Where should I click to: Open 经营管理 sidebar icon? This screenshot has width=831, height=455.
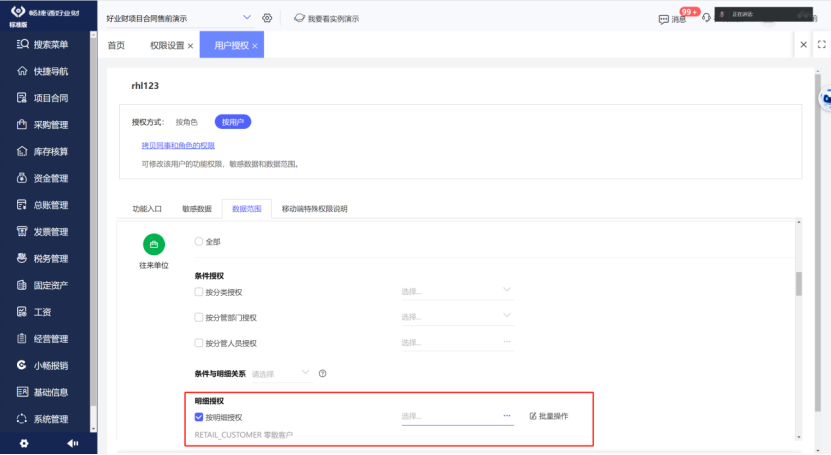(22, 338)
